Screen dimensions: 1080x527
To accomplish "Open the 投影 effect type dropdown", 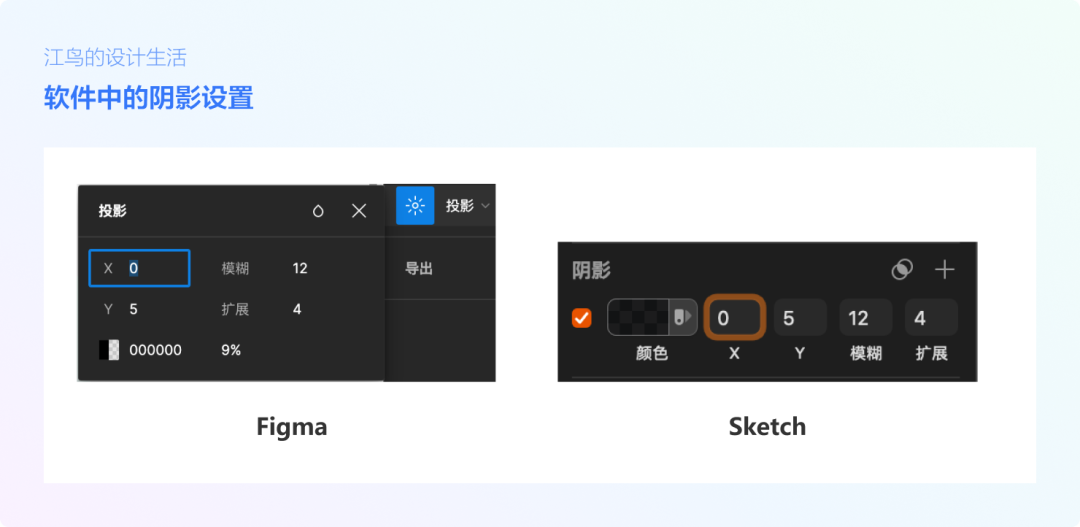I will 468,206.
